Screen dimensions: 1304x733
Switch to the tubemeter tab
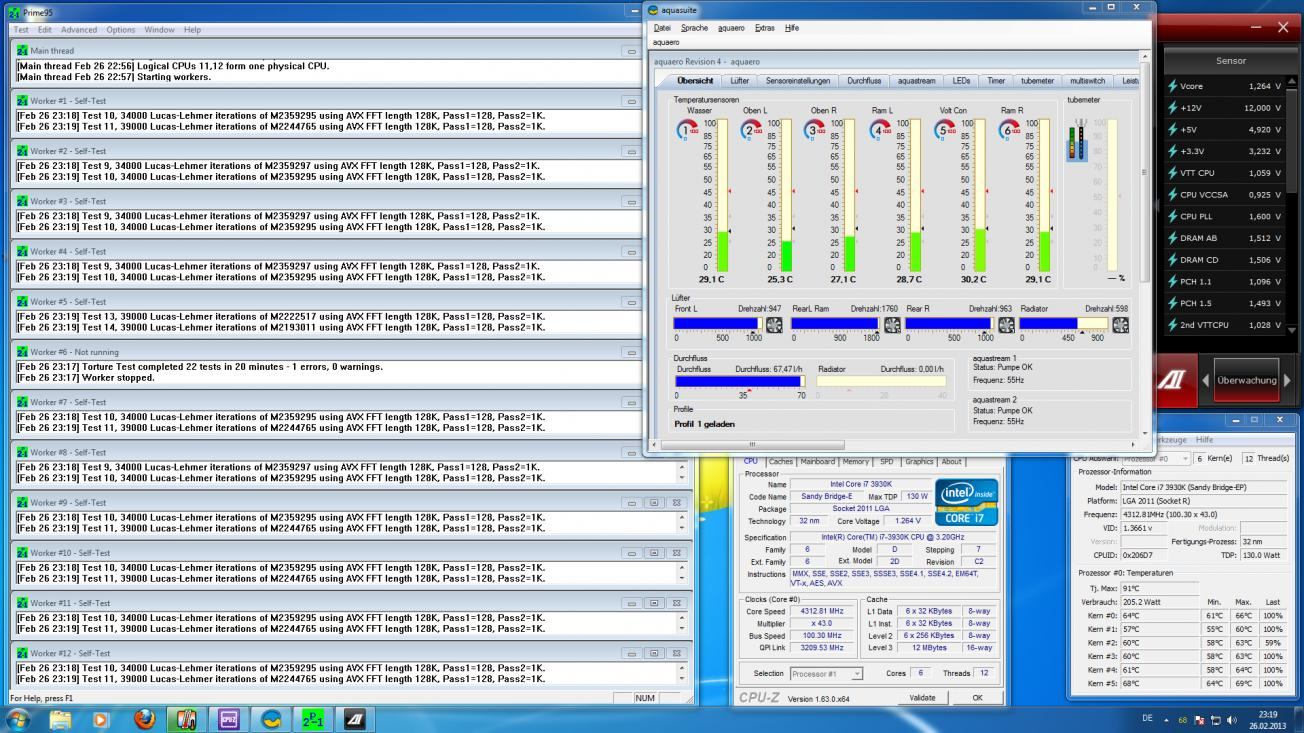tap(1037, 81)
